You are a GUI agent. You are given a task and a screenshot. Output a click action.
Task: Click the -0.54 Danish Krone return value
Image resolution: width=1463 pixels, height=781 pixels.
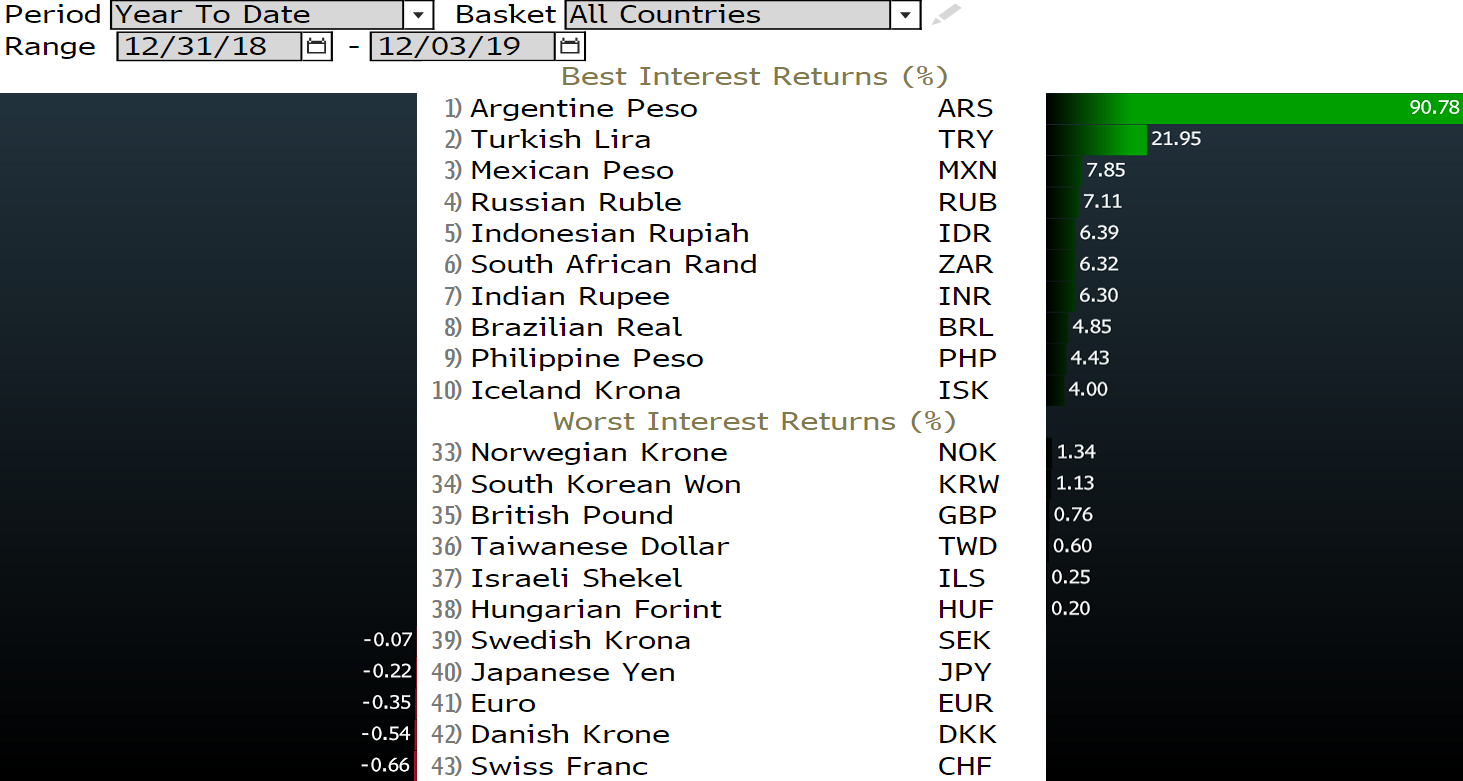pos(388,734)
